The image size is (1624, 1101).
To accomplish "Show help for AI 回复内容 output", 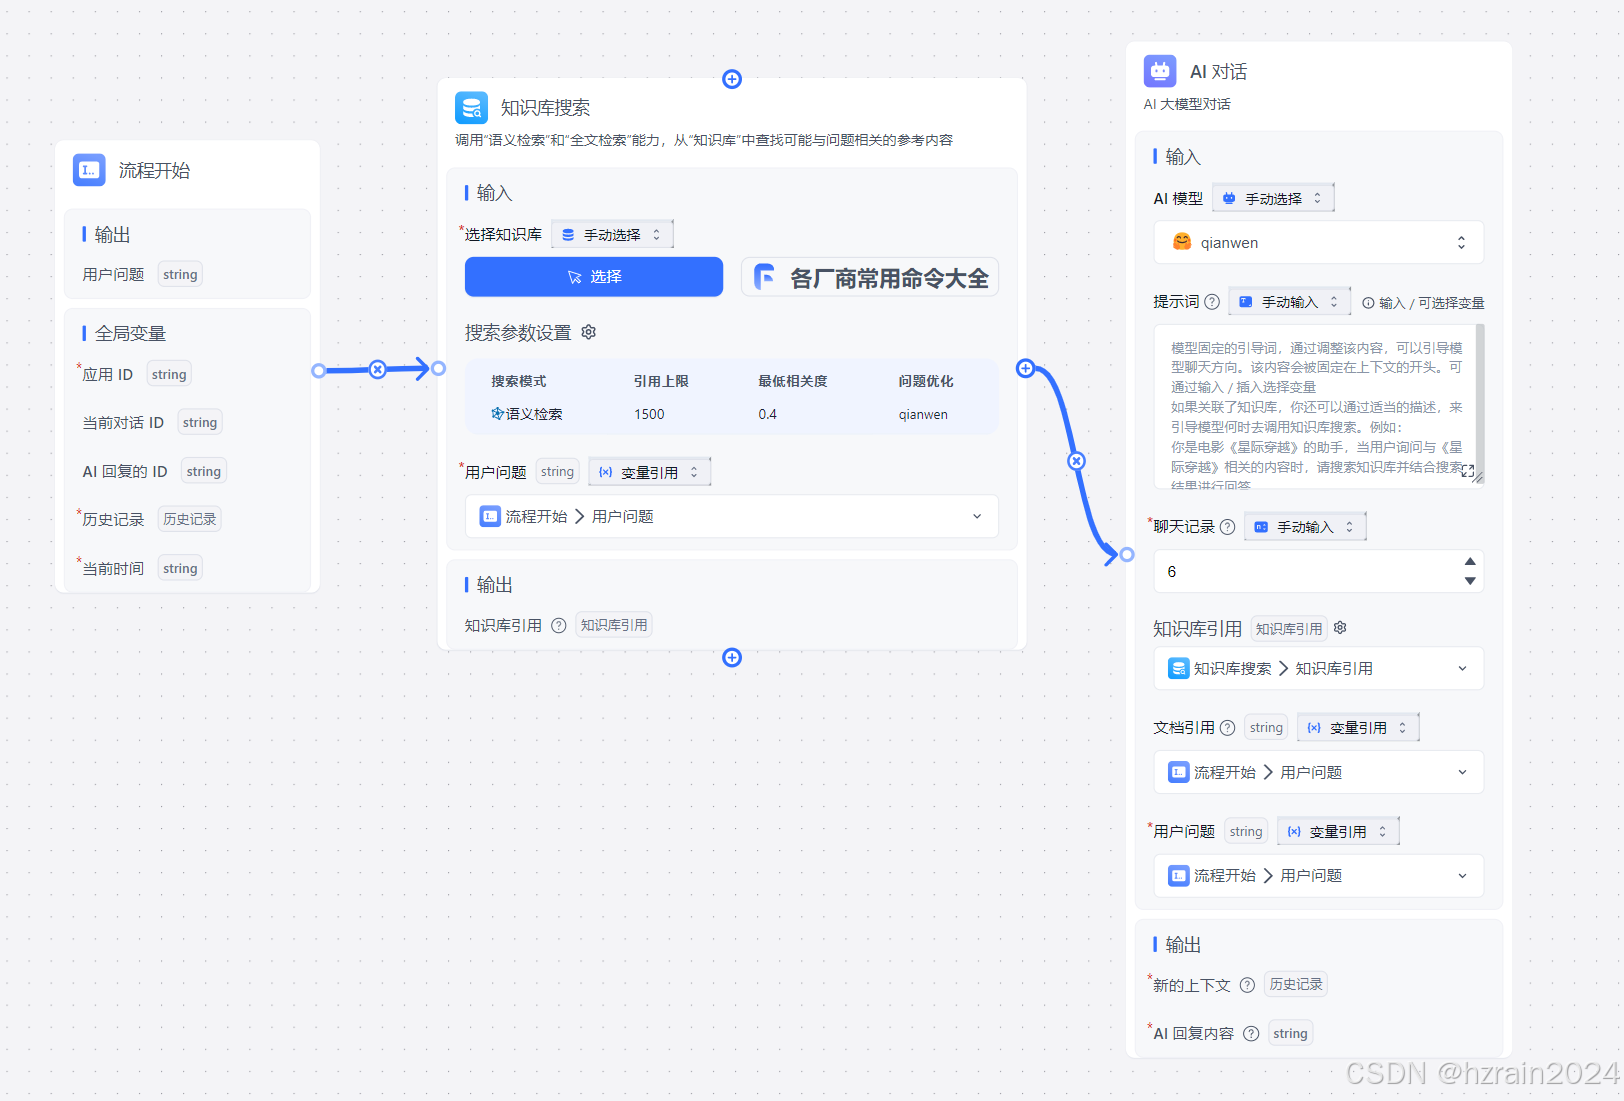I will coord(1251,1034).
